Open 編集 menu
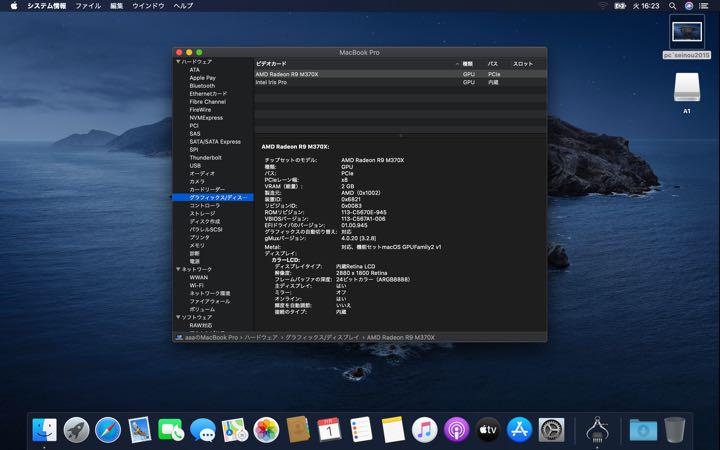Viewport: 720px width, 450px height. 117,6
